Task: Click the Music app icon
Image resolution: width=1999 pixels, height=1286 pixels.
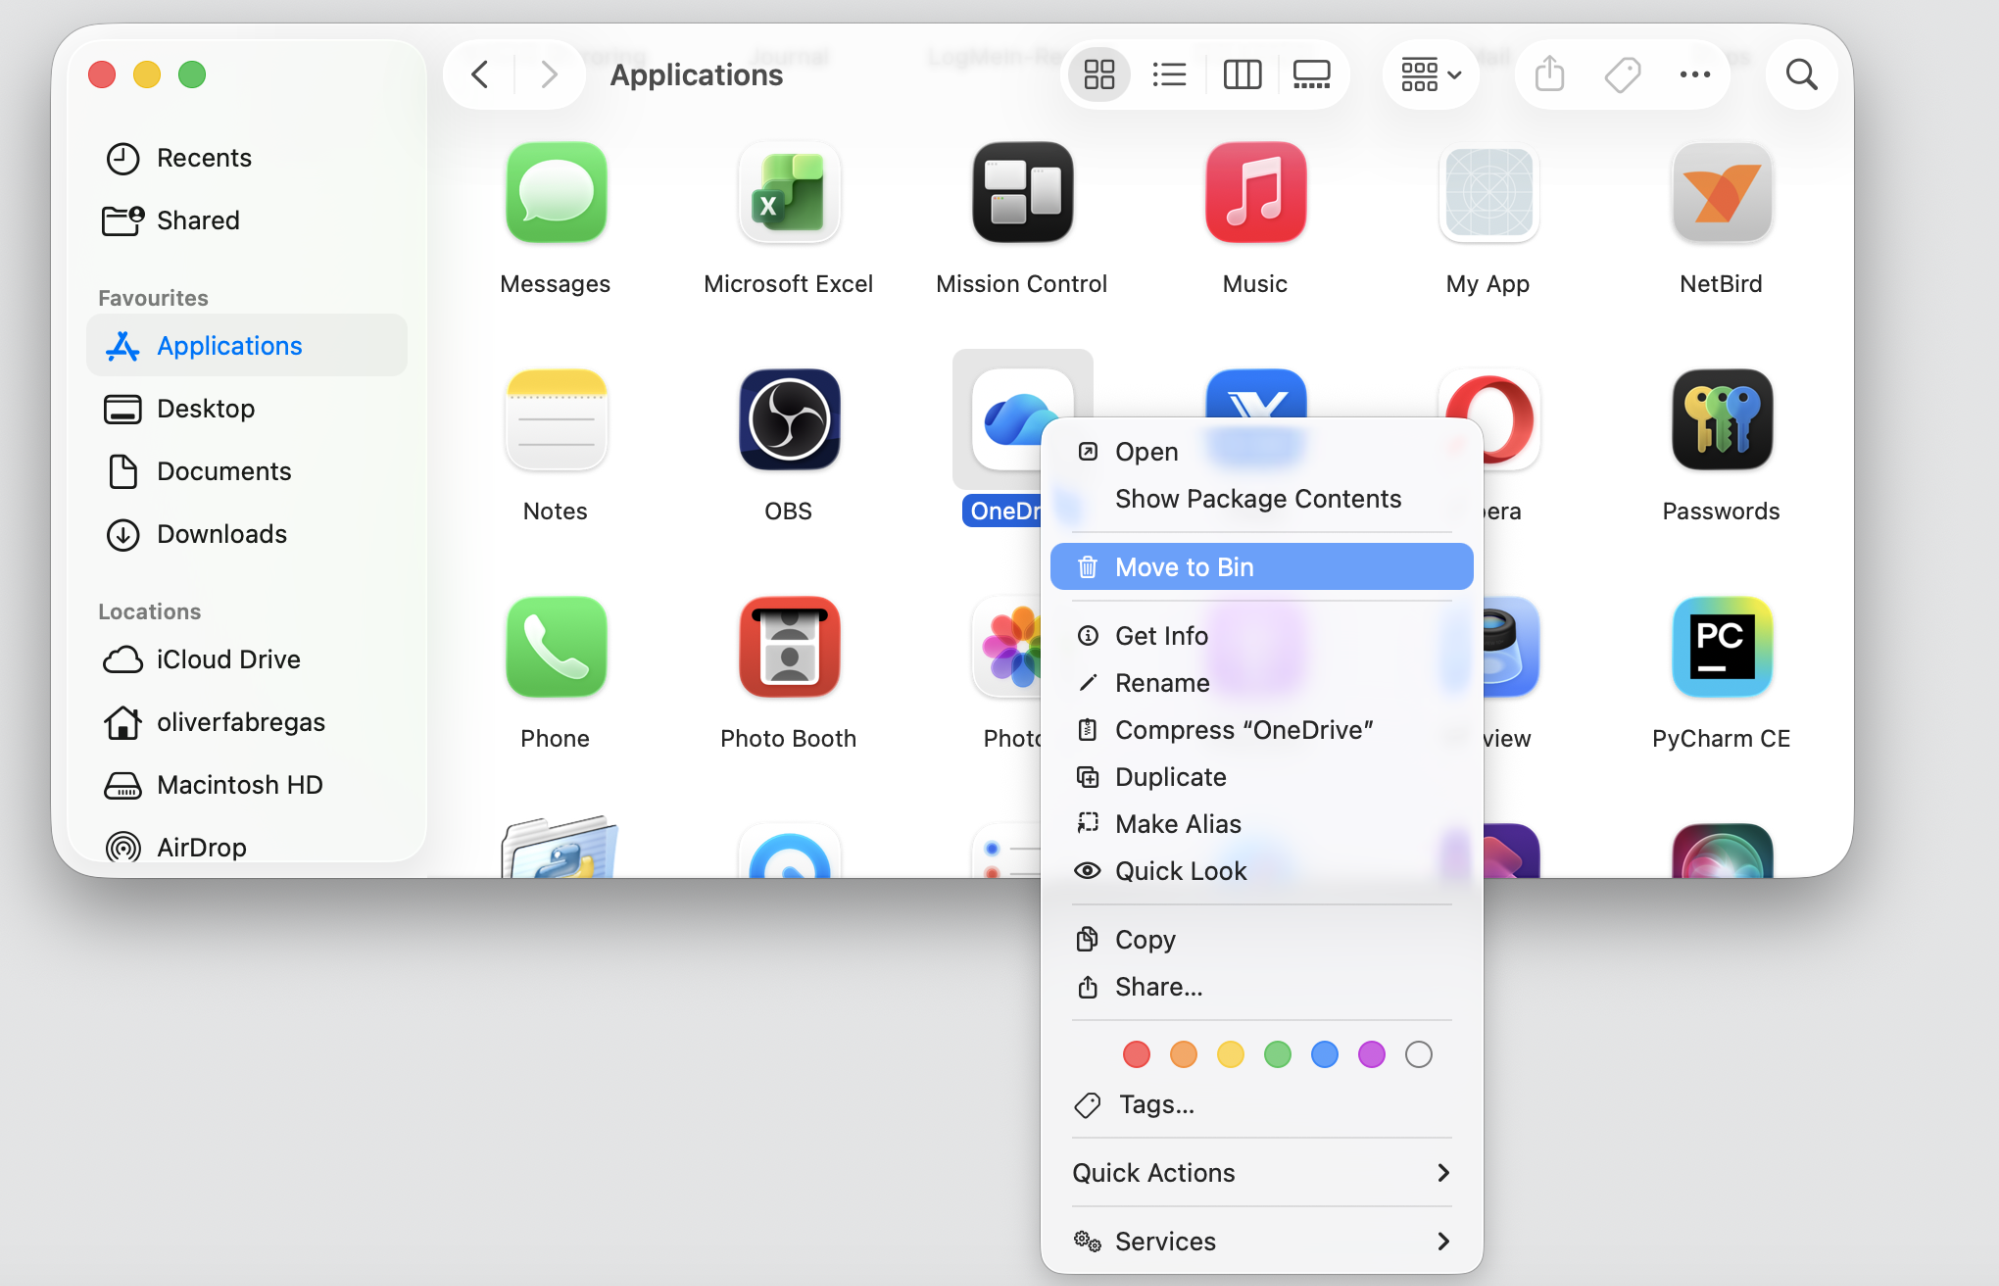Action: (x=1255, y=193)
